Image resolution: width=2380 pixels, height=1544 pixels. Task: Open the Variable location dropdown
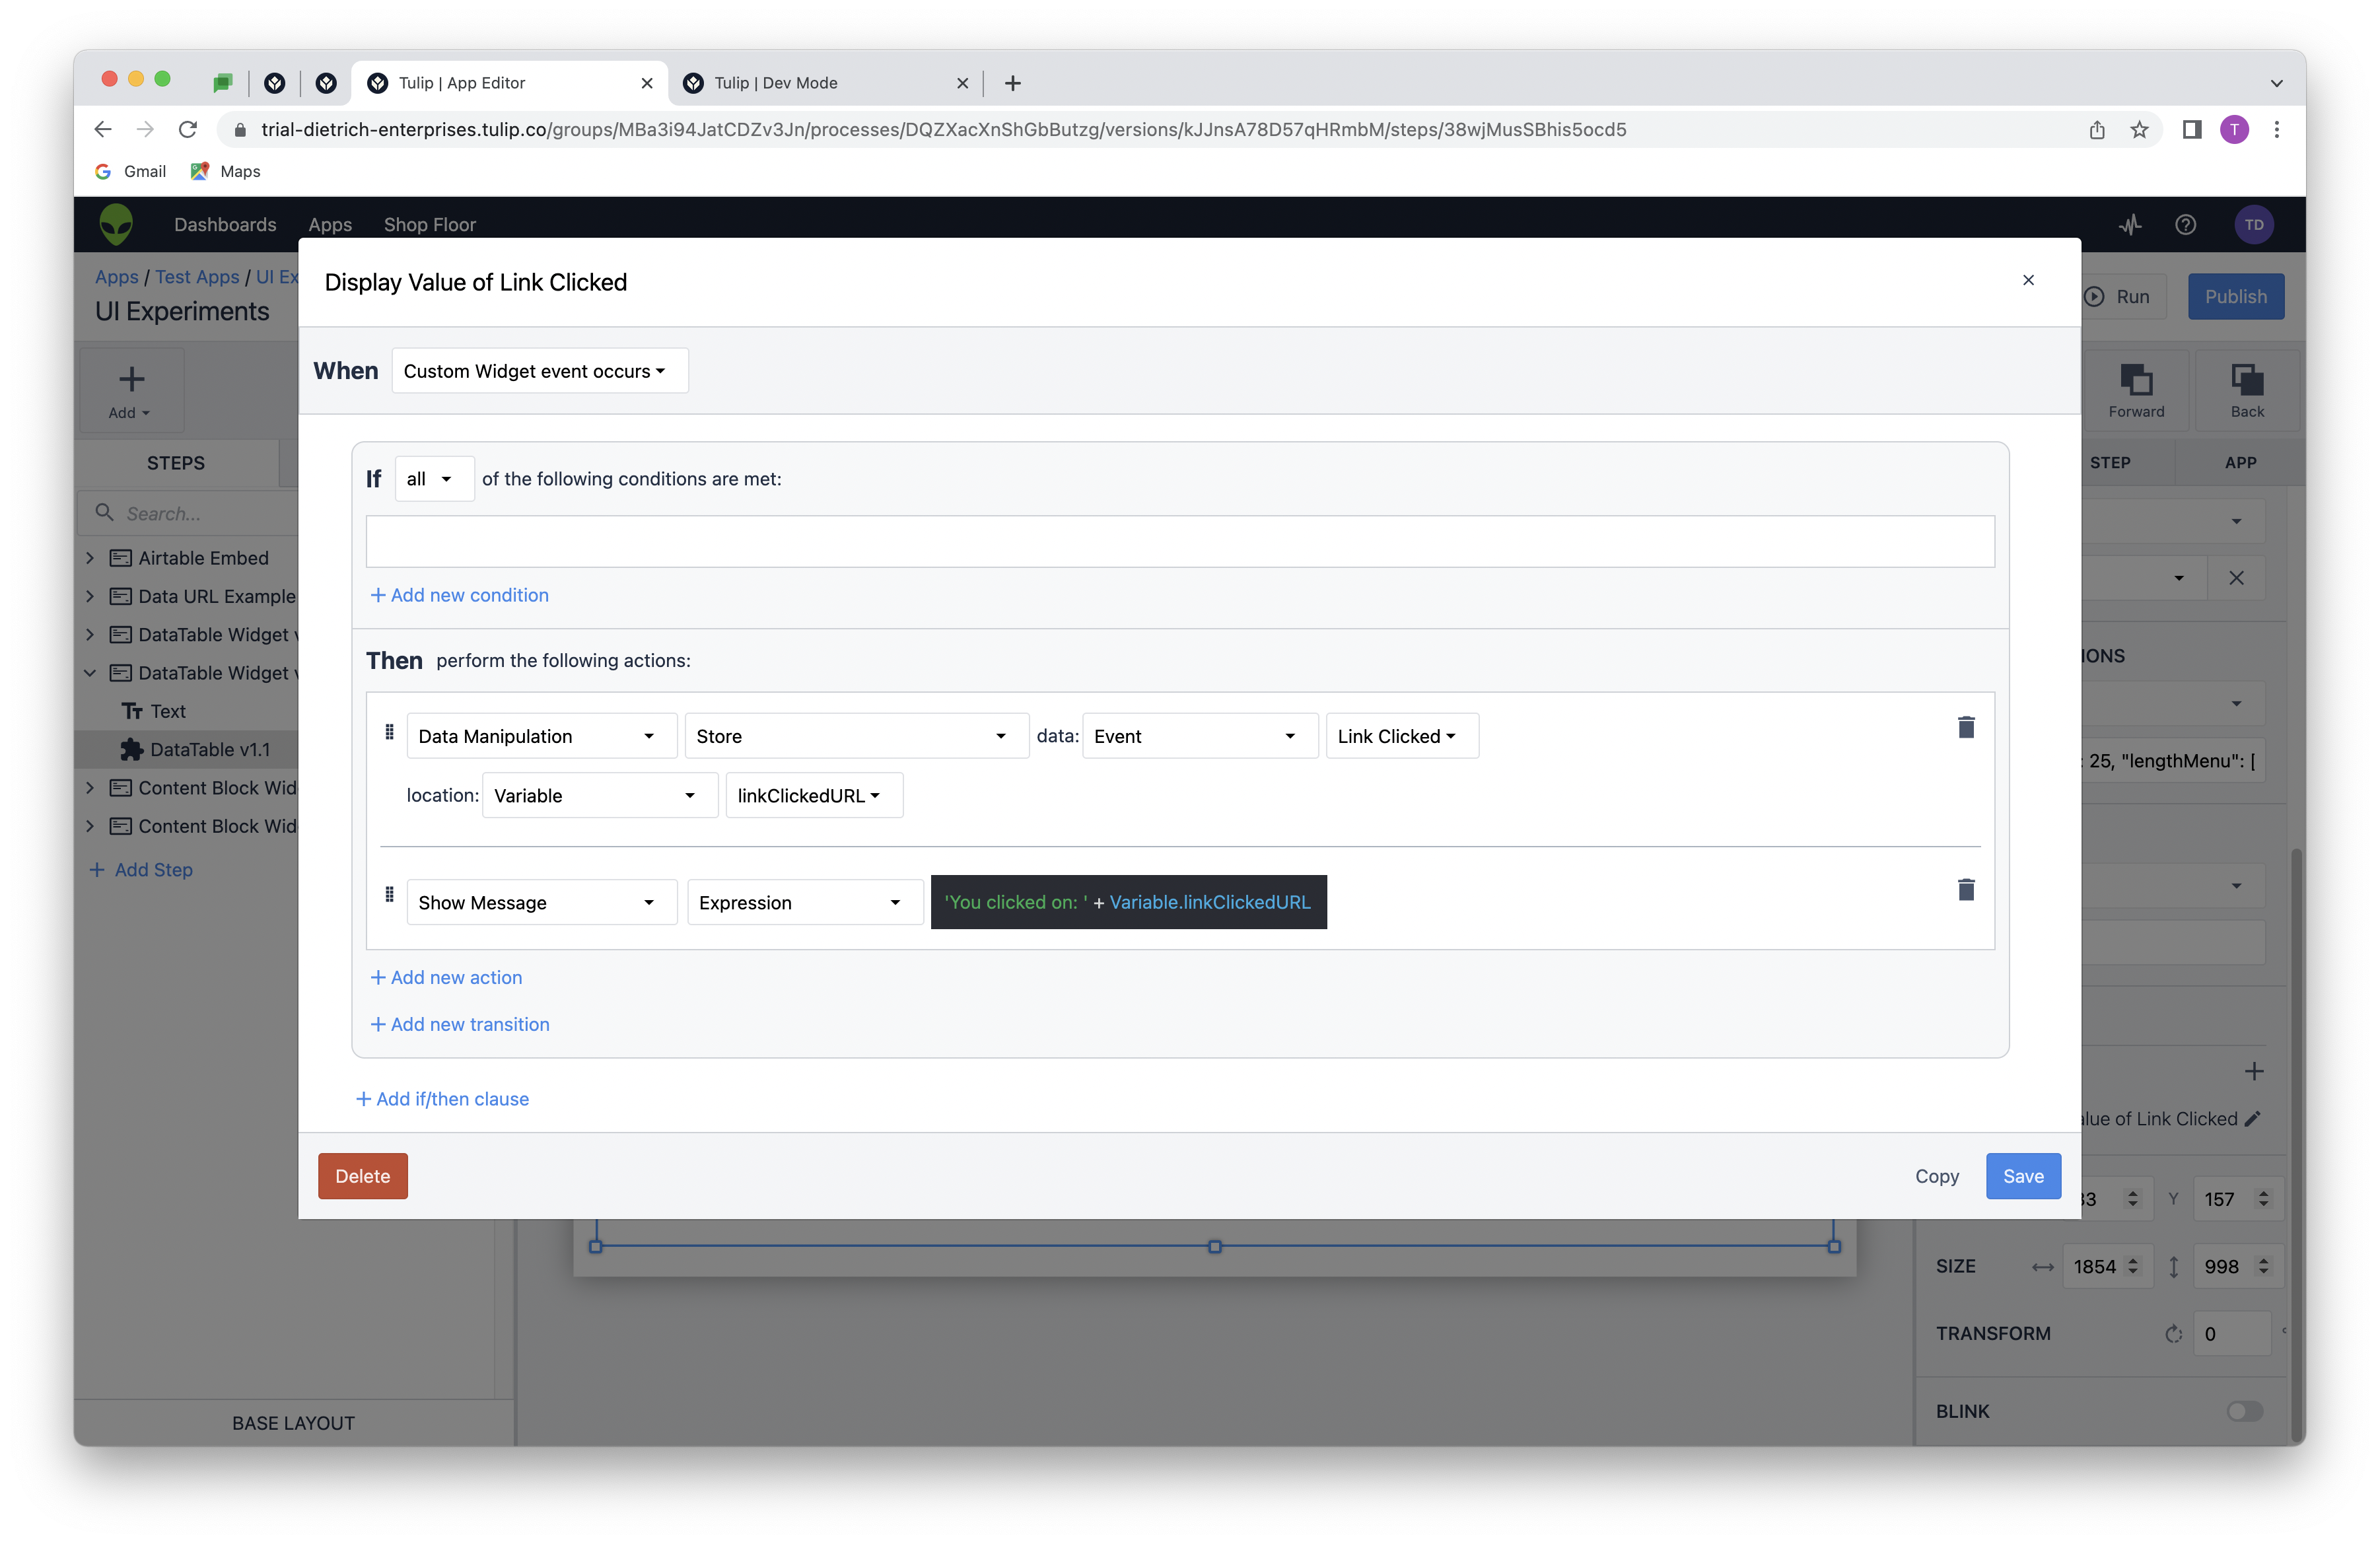coord(599,795)
